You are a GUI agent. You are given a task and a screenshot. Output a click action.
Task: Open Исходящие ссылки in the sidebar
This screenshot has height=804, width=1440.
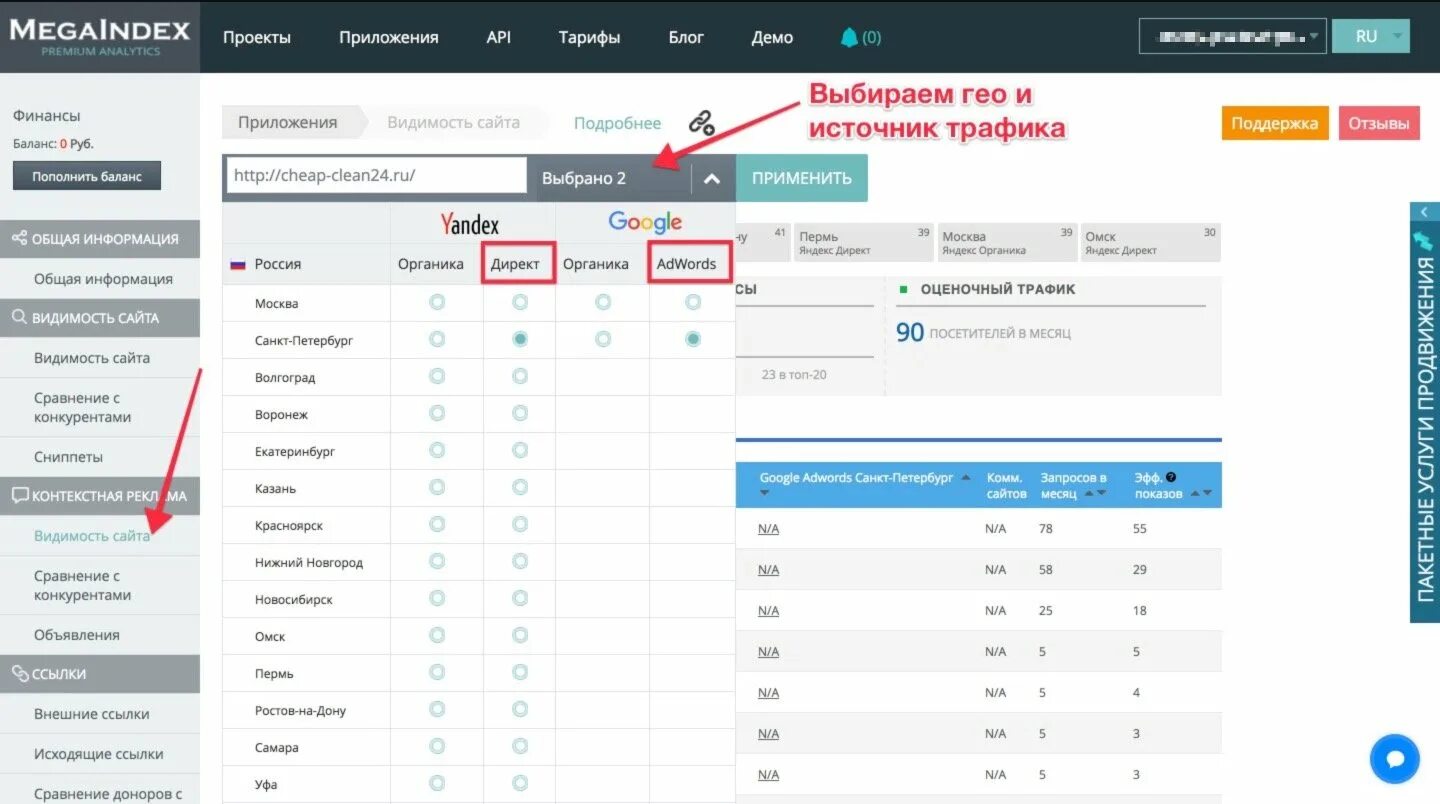tap(98, 754)
